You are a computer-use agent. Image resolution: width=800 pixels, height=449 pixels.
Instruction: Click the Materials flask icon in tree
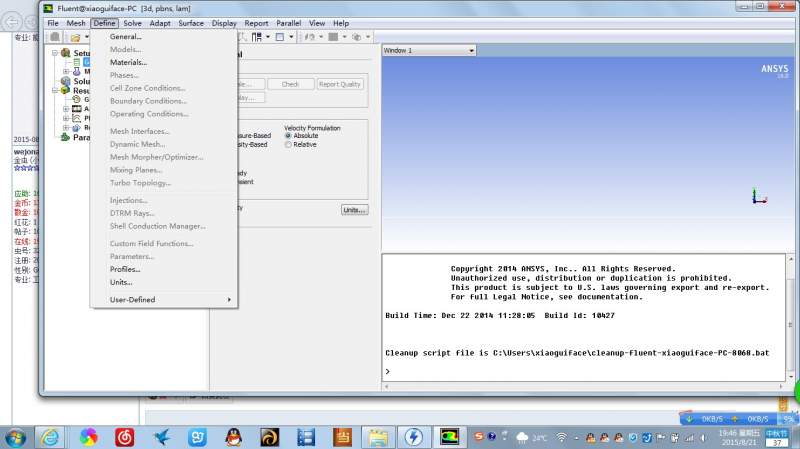(77, 71)
